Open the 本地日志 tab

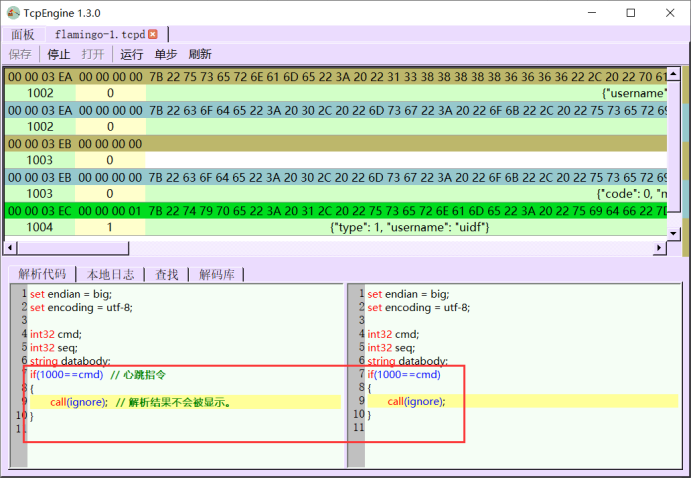click(110, 275)
